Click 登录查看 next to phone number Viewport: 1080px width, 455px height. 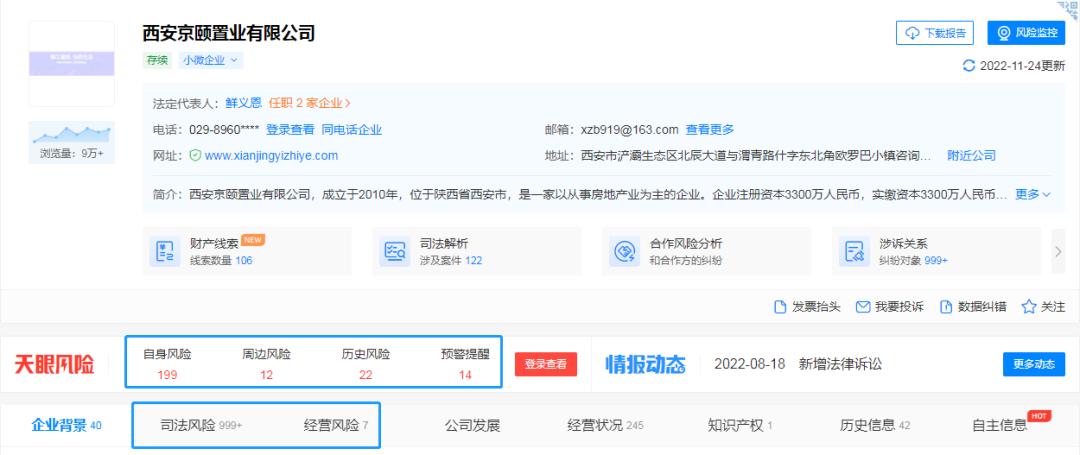[x=290, y=129]
